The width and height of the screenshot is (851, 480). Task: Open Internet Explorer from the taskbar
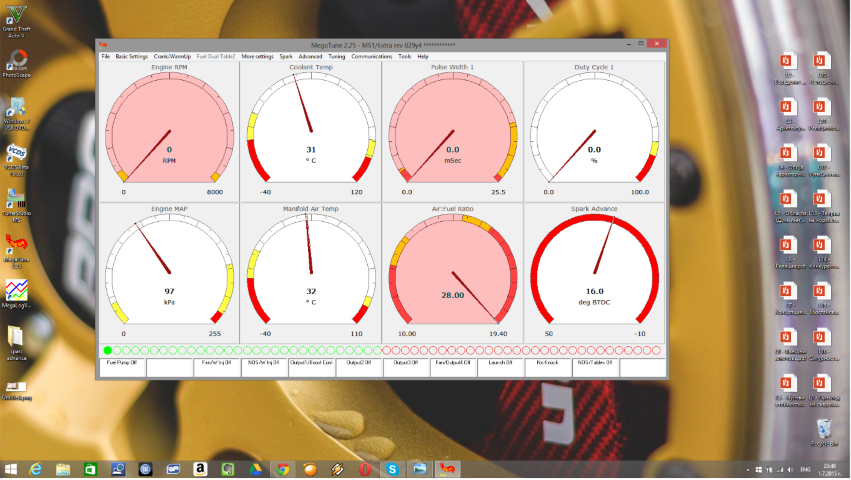(37, 468)
